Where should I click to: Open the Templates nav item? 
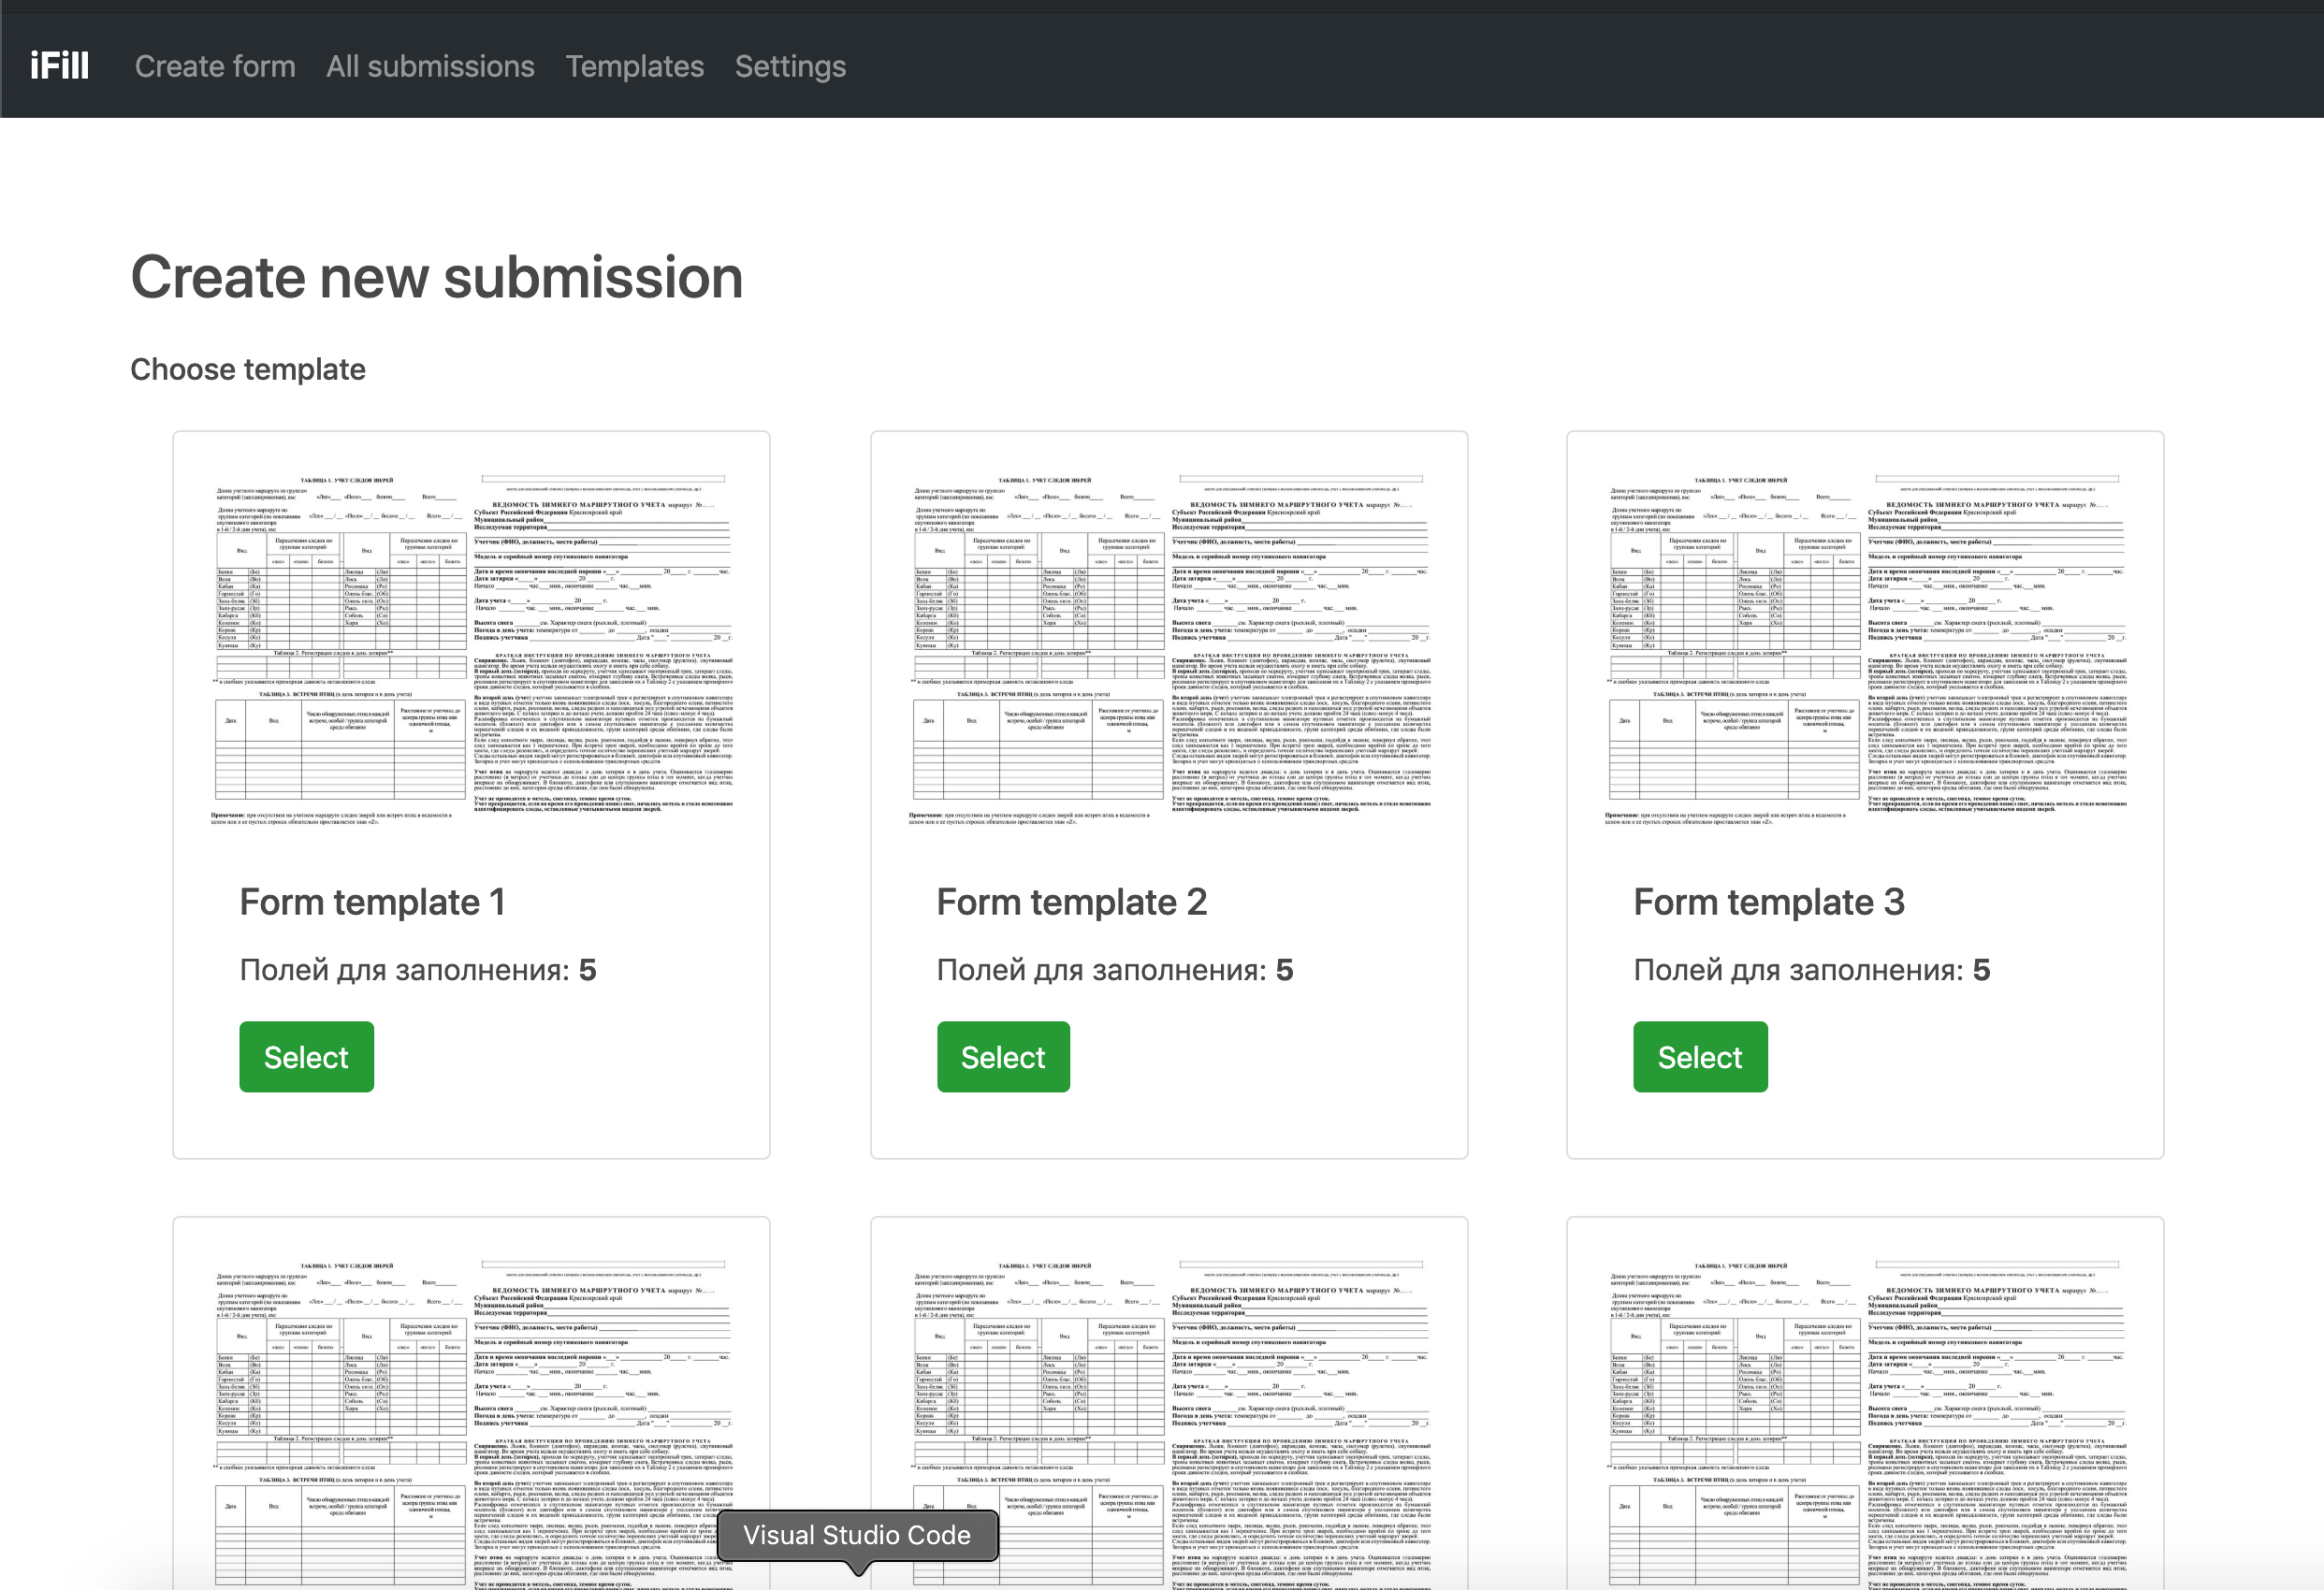pos(634,66)
